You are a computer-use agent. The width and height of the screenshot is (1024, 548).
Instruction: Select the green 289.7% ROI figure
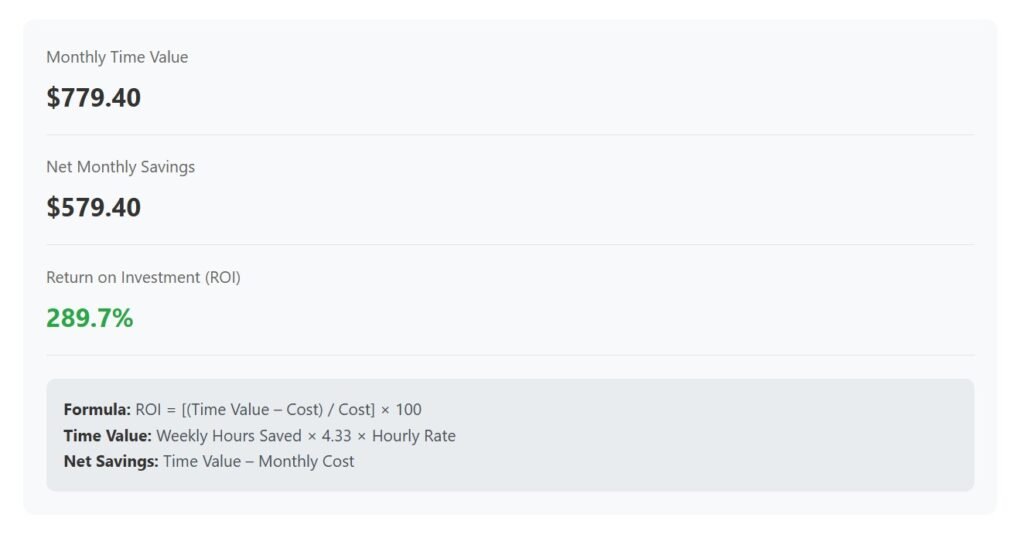89,318
